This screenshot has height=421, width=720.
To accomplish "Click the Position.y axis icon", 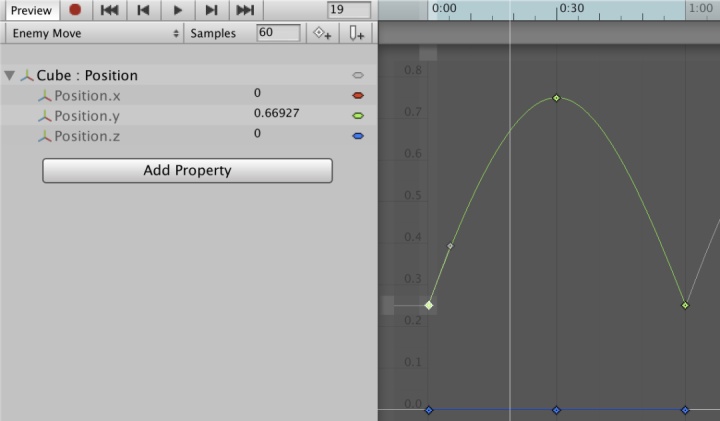I will [x=45, y=116].
